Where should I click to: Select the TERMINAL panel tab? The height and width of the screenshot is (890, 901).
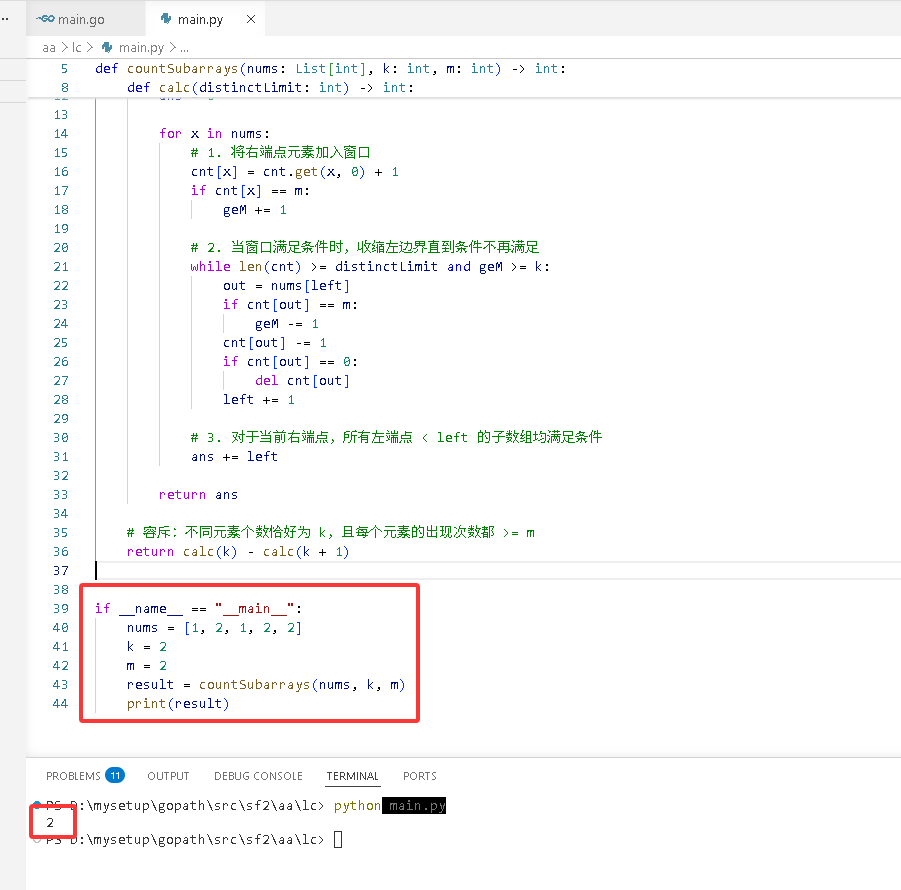click(x=352, y=776)
